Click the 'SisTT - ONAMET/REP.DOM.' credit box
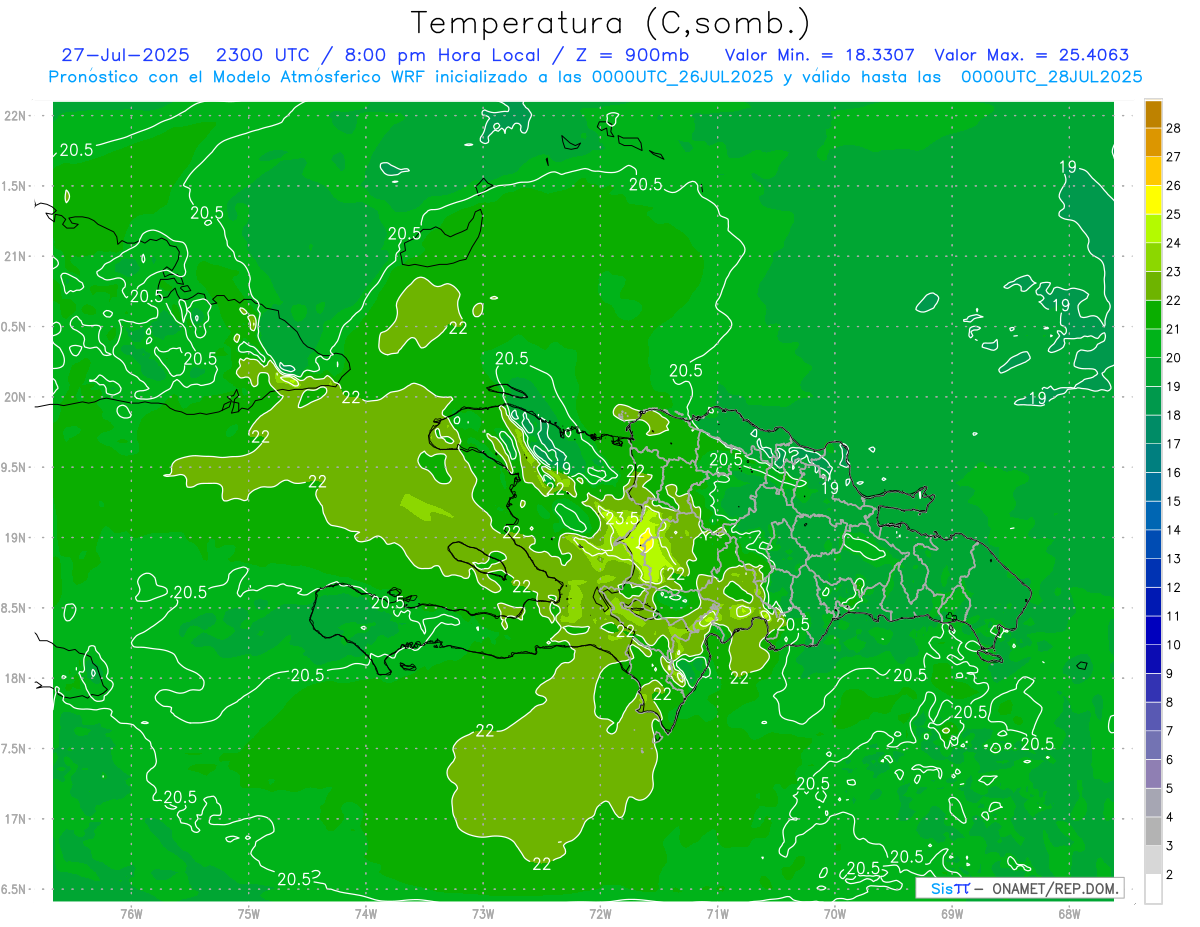This screenshot has width=1200, height=927. click(x=1020, y=888)
